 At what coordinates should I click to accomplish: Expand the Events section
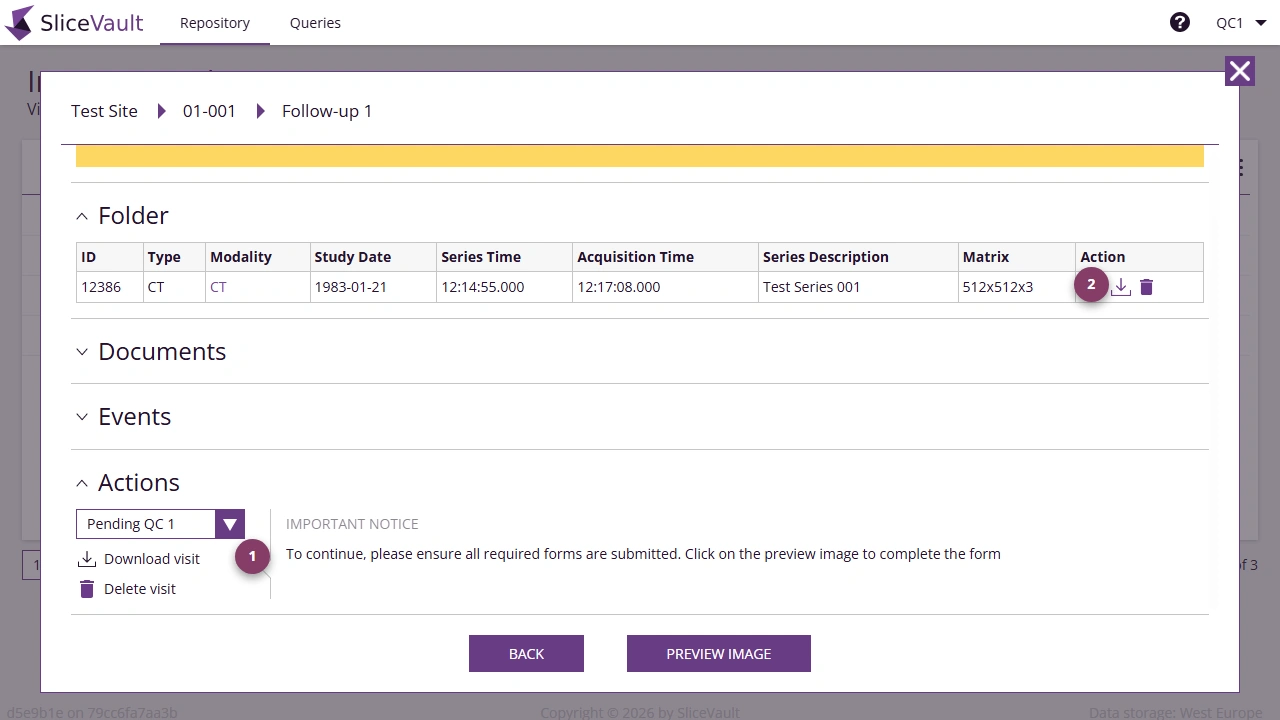(82, 417)
